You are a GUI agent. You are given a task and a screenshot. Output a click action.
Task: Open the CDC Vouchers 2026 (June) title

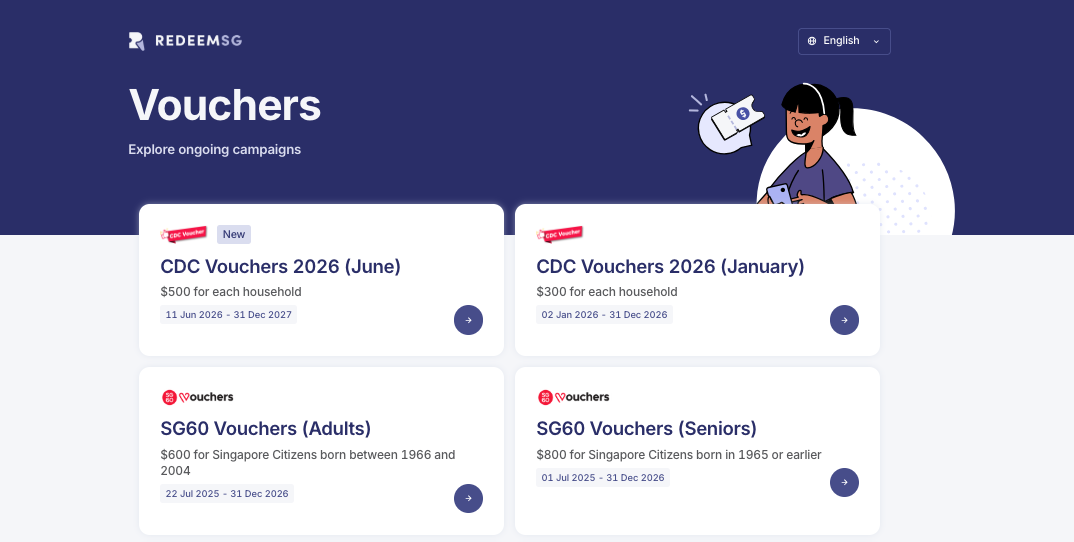tap(281, 266)
